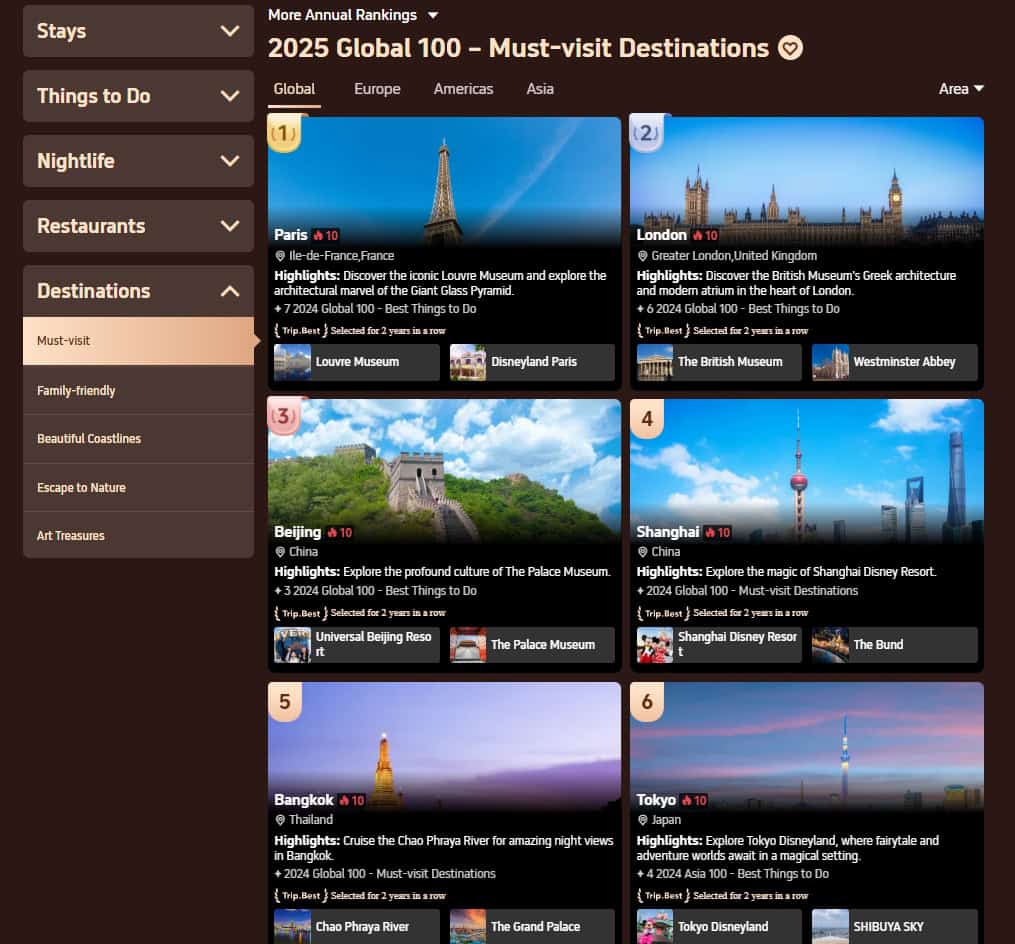Click the location pin icon under Tokyo
Viewport: 1015px width, 944px height.
tap(643, 820)
